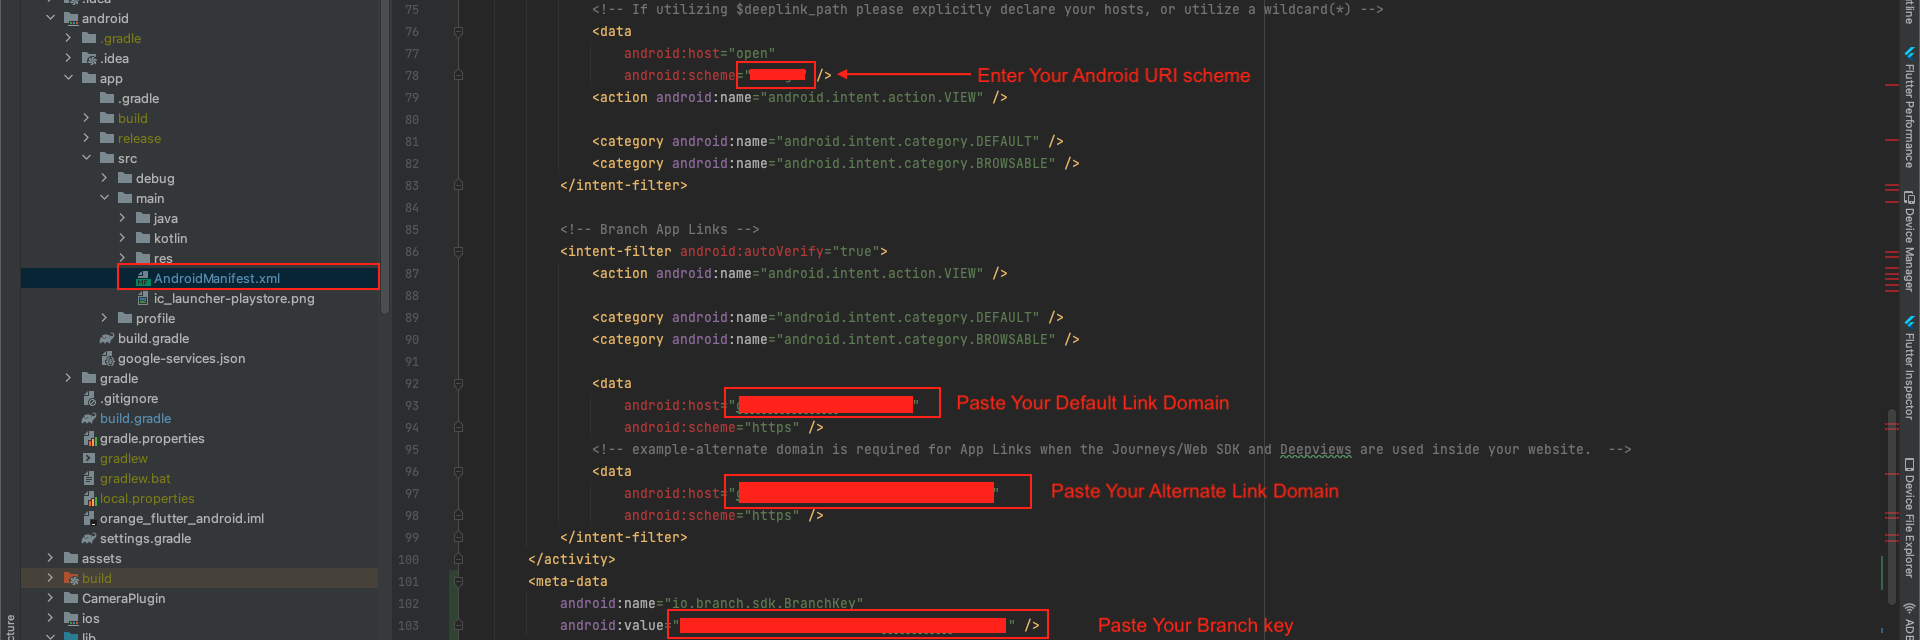Click line number 100 in gutter
Screen dimensions: 1920x640
pyautogui.click(x=408, y=560)
